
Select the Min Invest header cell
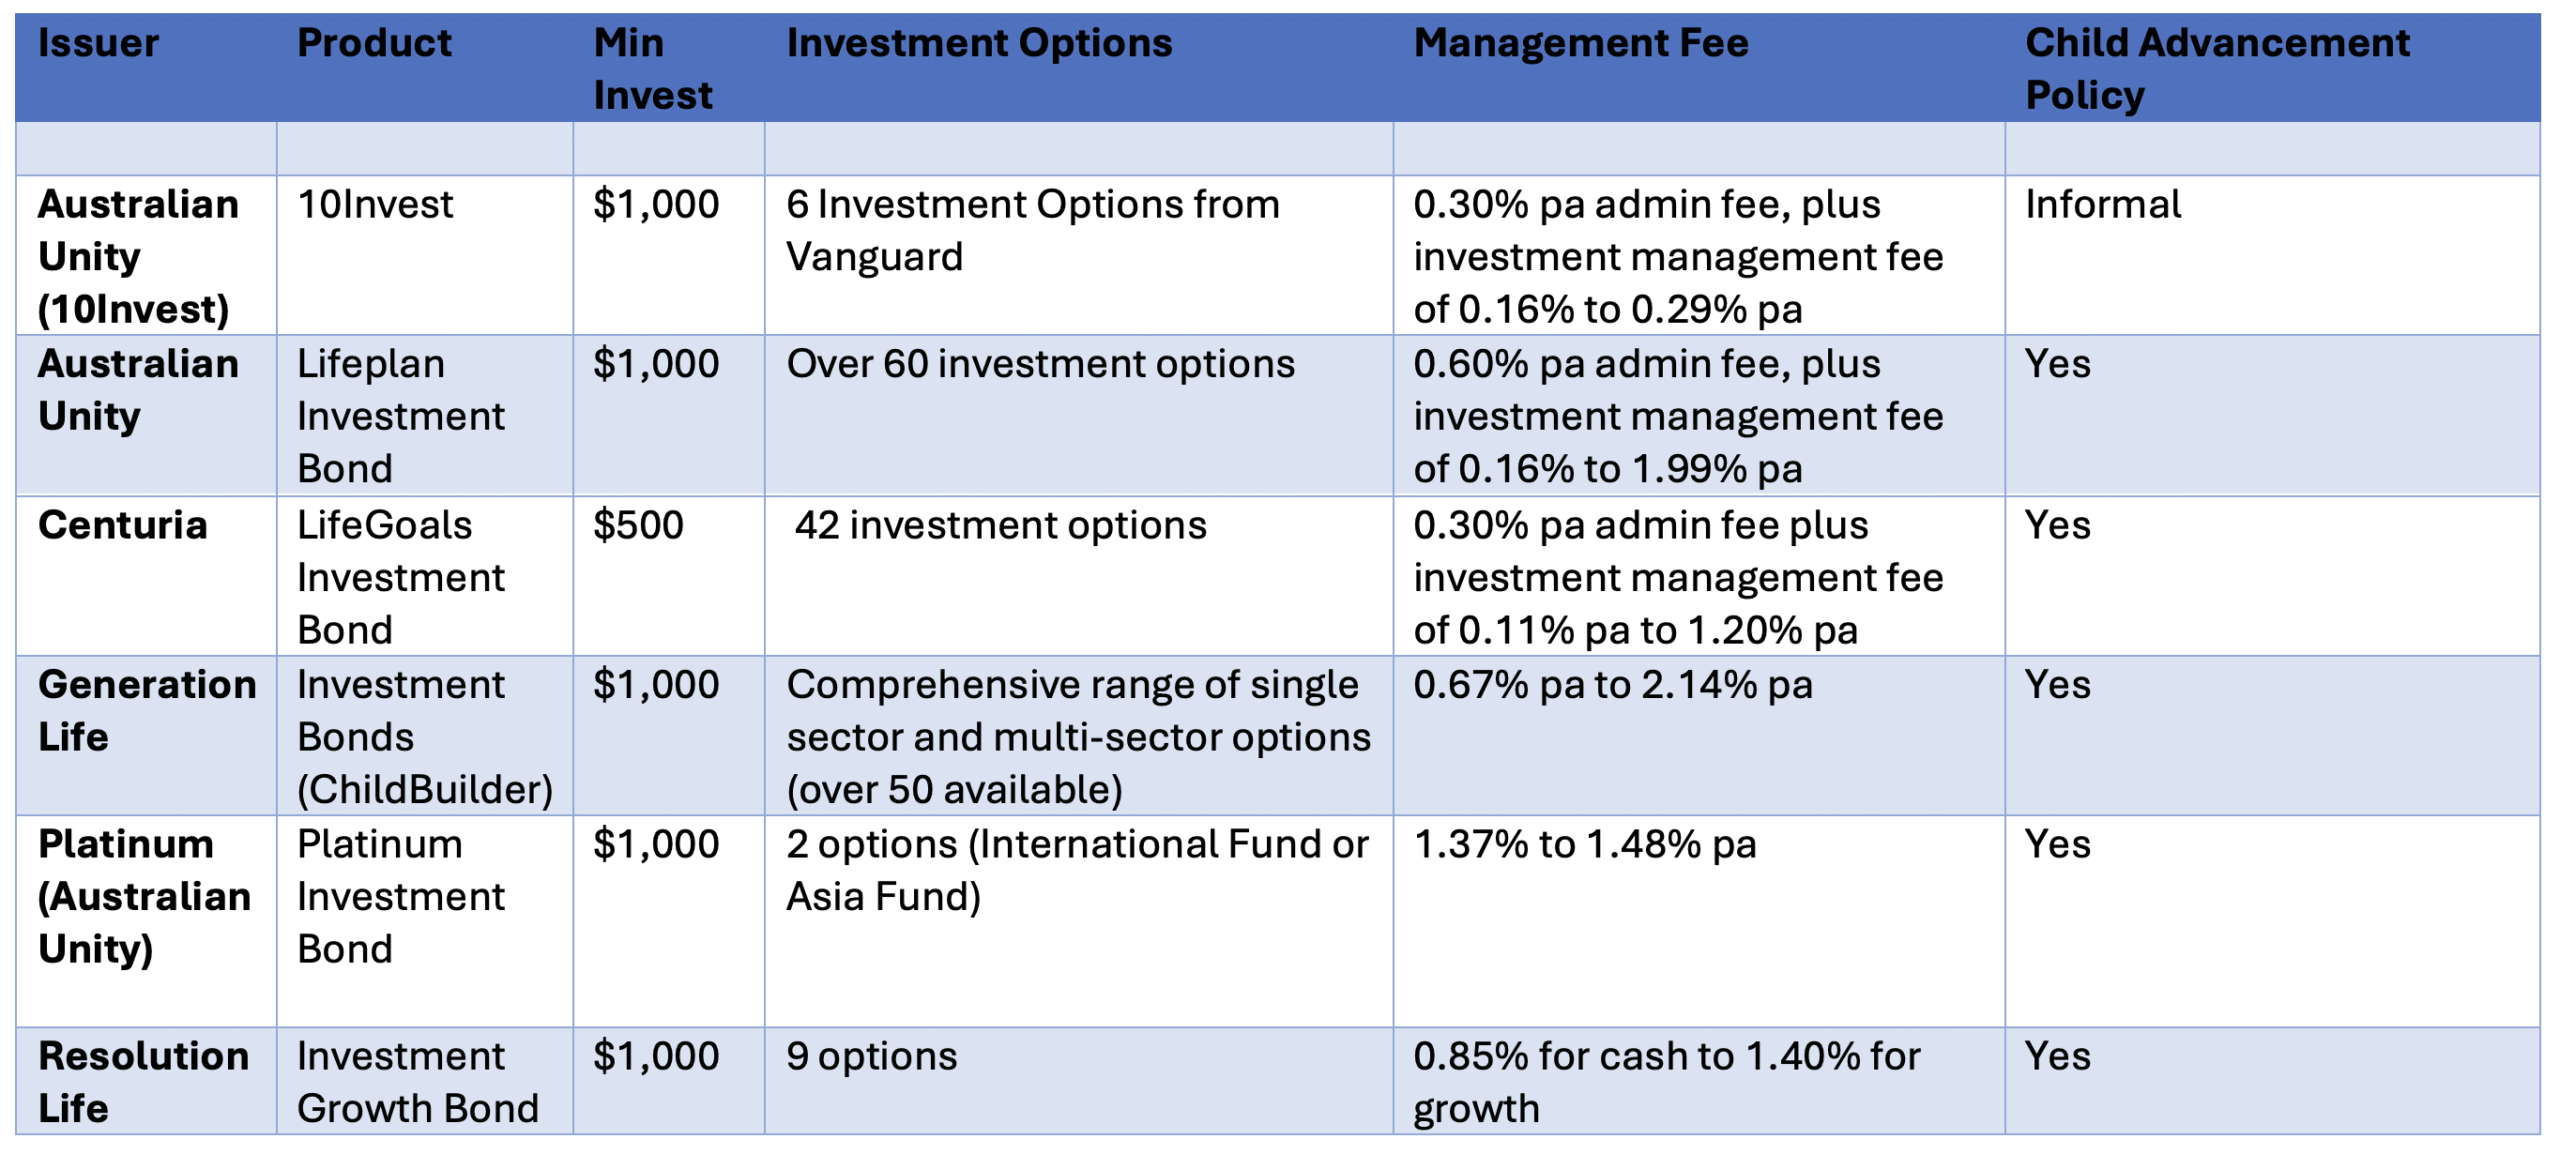(x=652, y=69)
